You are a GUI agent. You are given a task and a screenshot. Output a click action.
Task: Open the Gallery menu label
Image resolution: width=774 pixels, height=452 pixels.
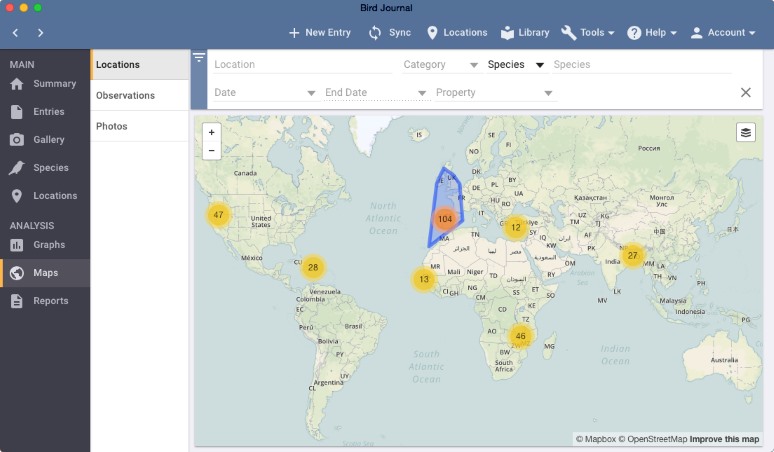coord(49,140)
